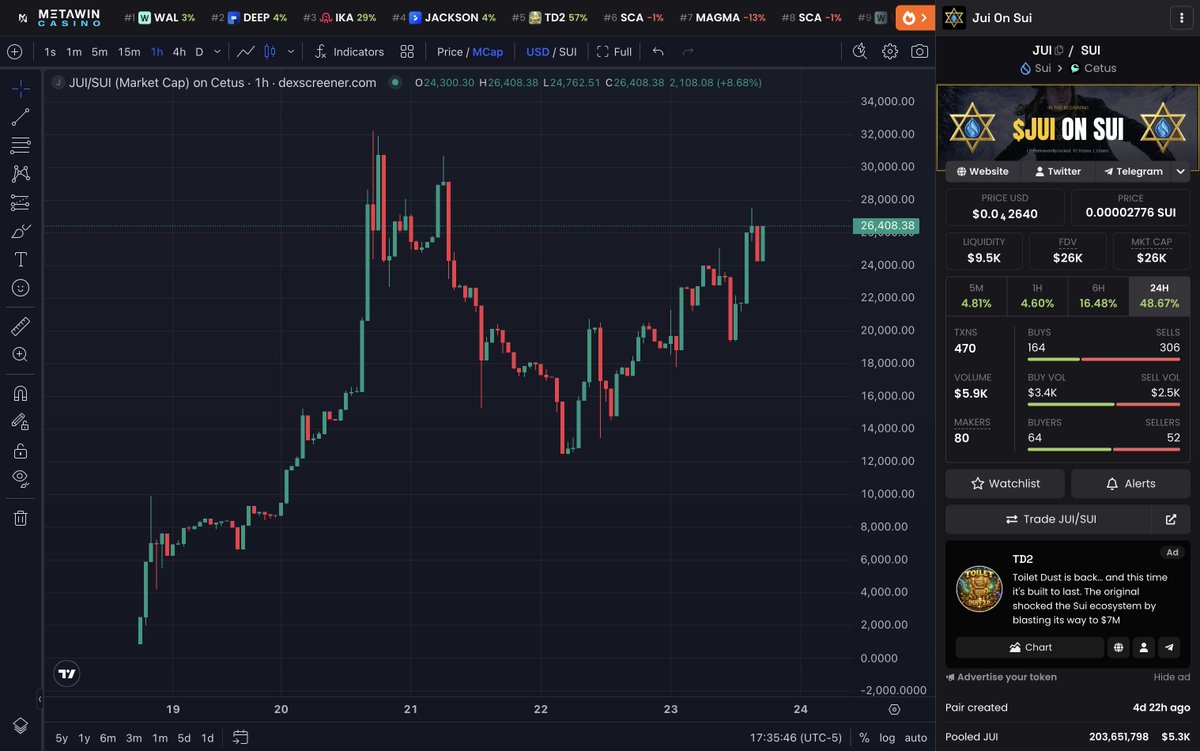Hide all drawings with eye icon
Viewport: 1200px width, 751px height.
click(x=20, y=478)
